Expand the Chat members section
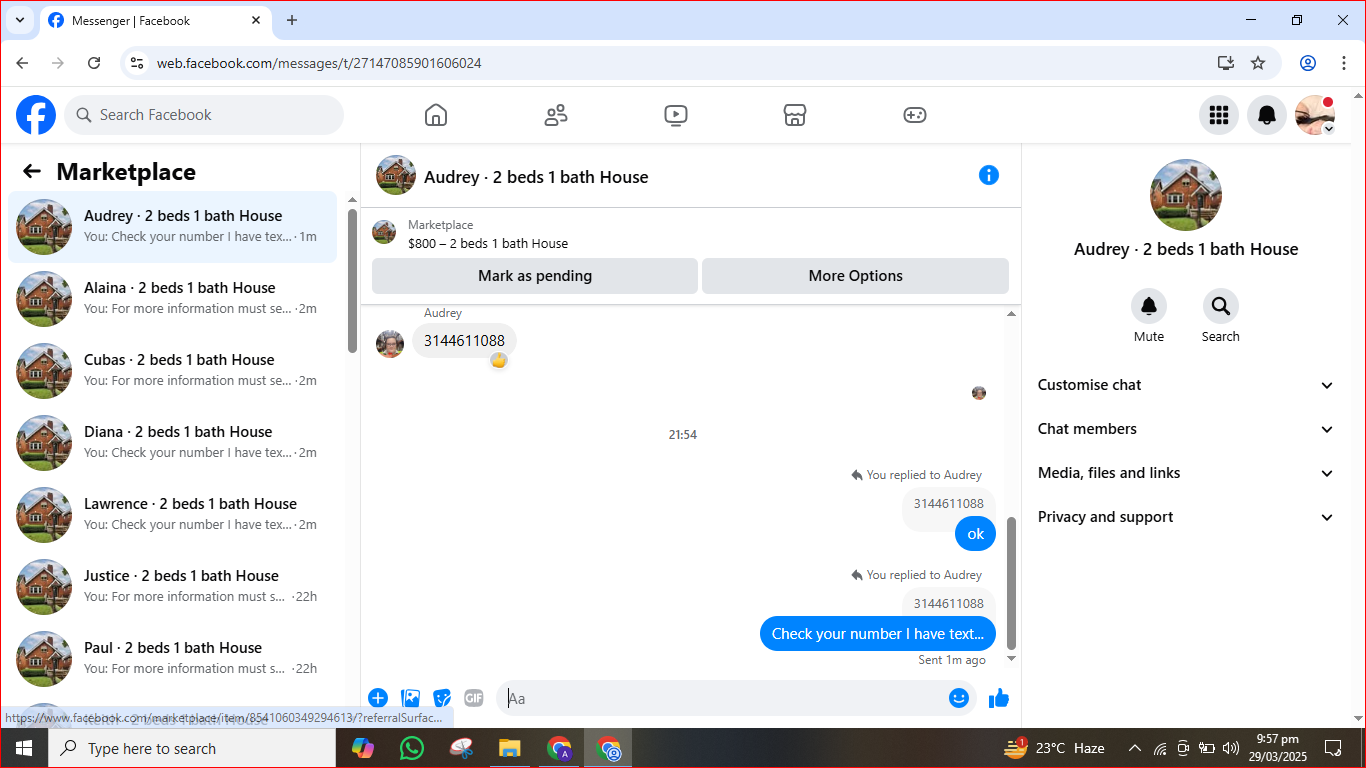Image resolution: width=1366 pixels, height=768 pixels. tap(1186, 429)
